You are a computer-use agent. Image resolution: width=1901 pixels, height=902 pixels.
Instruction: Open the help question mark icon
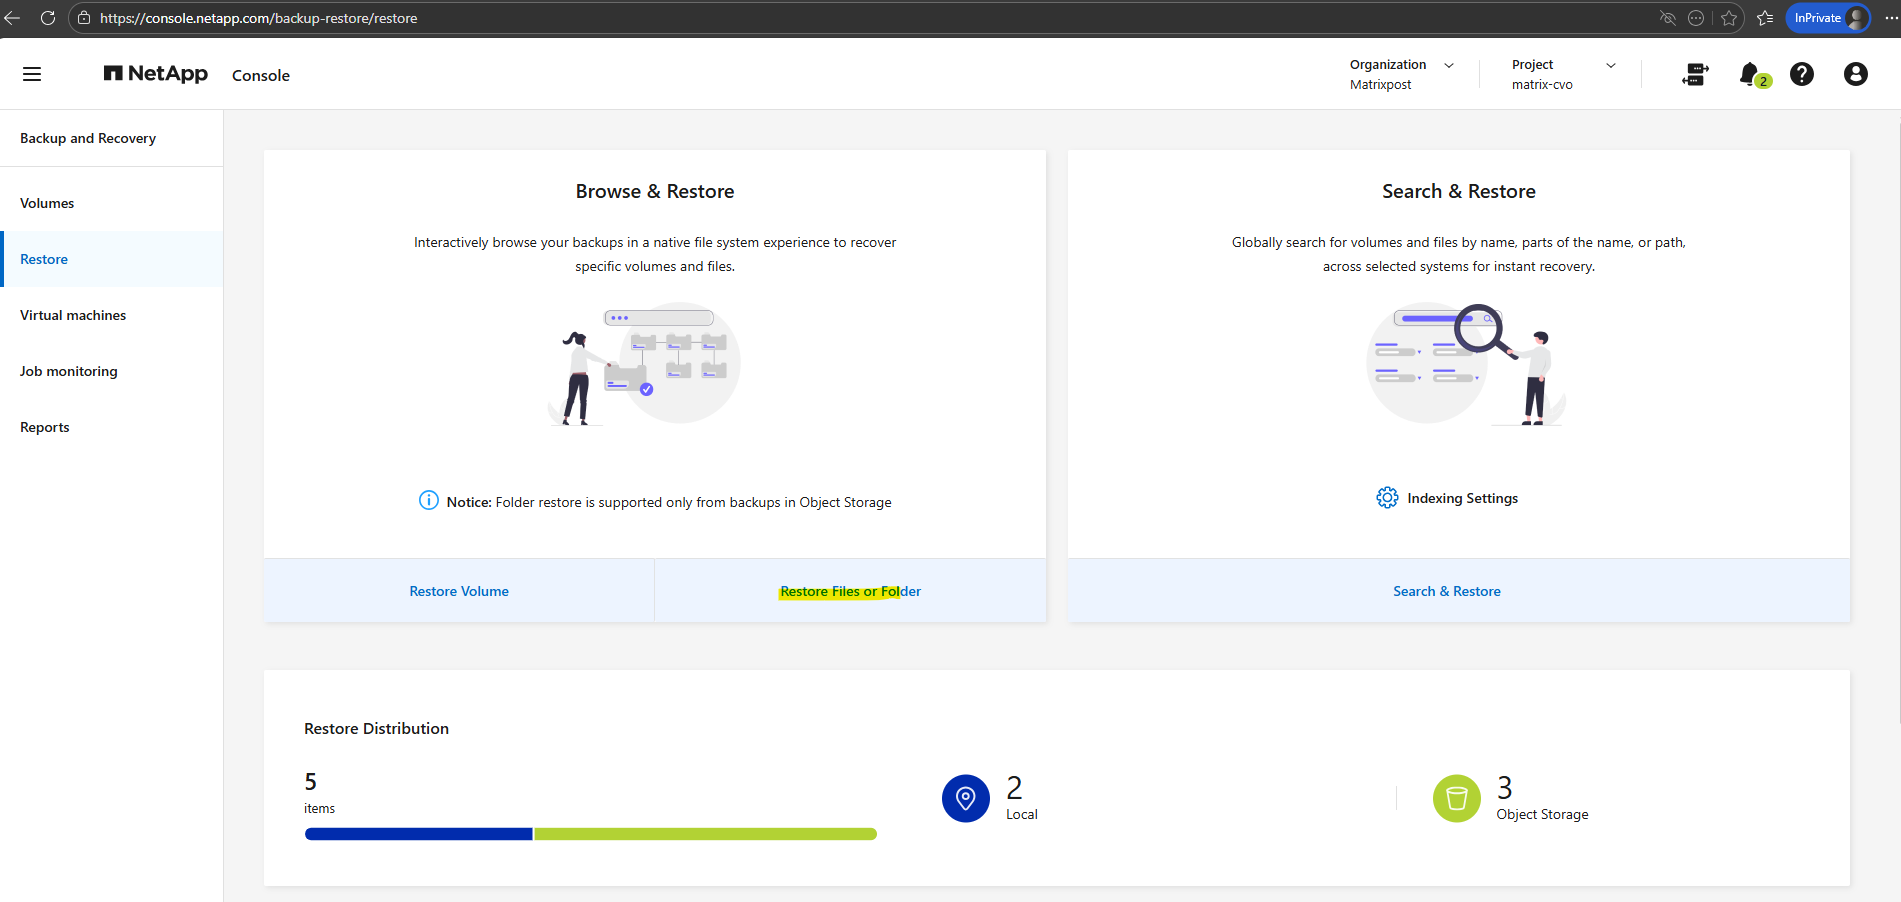1802,74
